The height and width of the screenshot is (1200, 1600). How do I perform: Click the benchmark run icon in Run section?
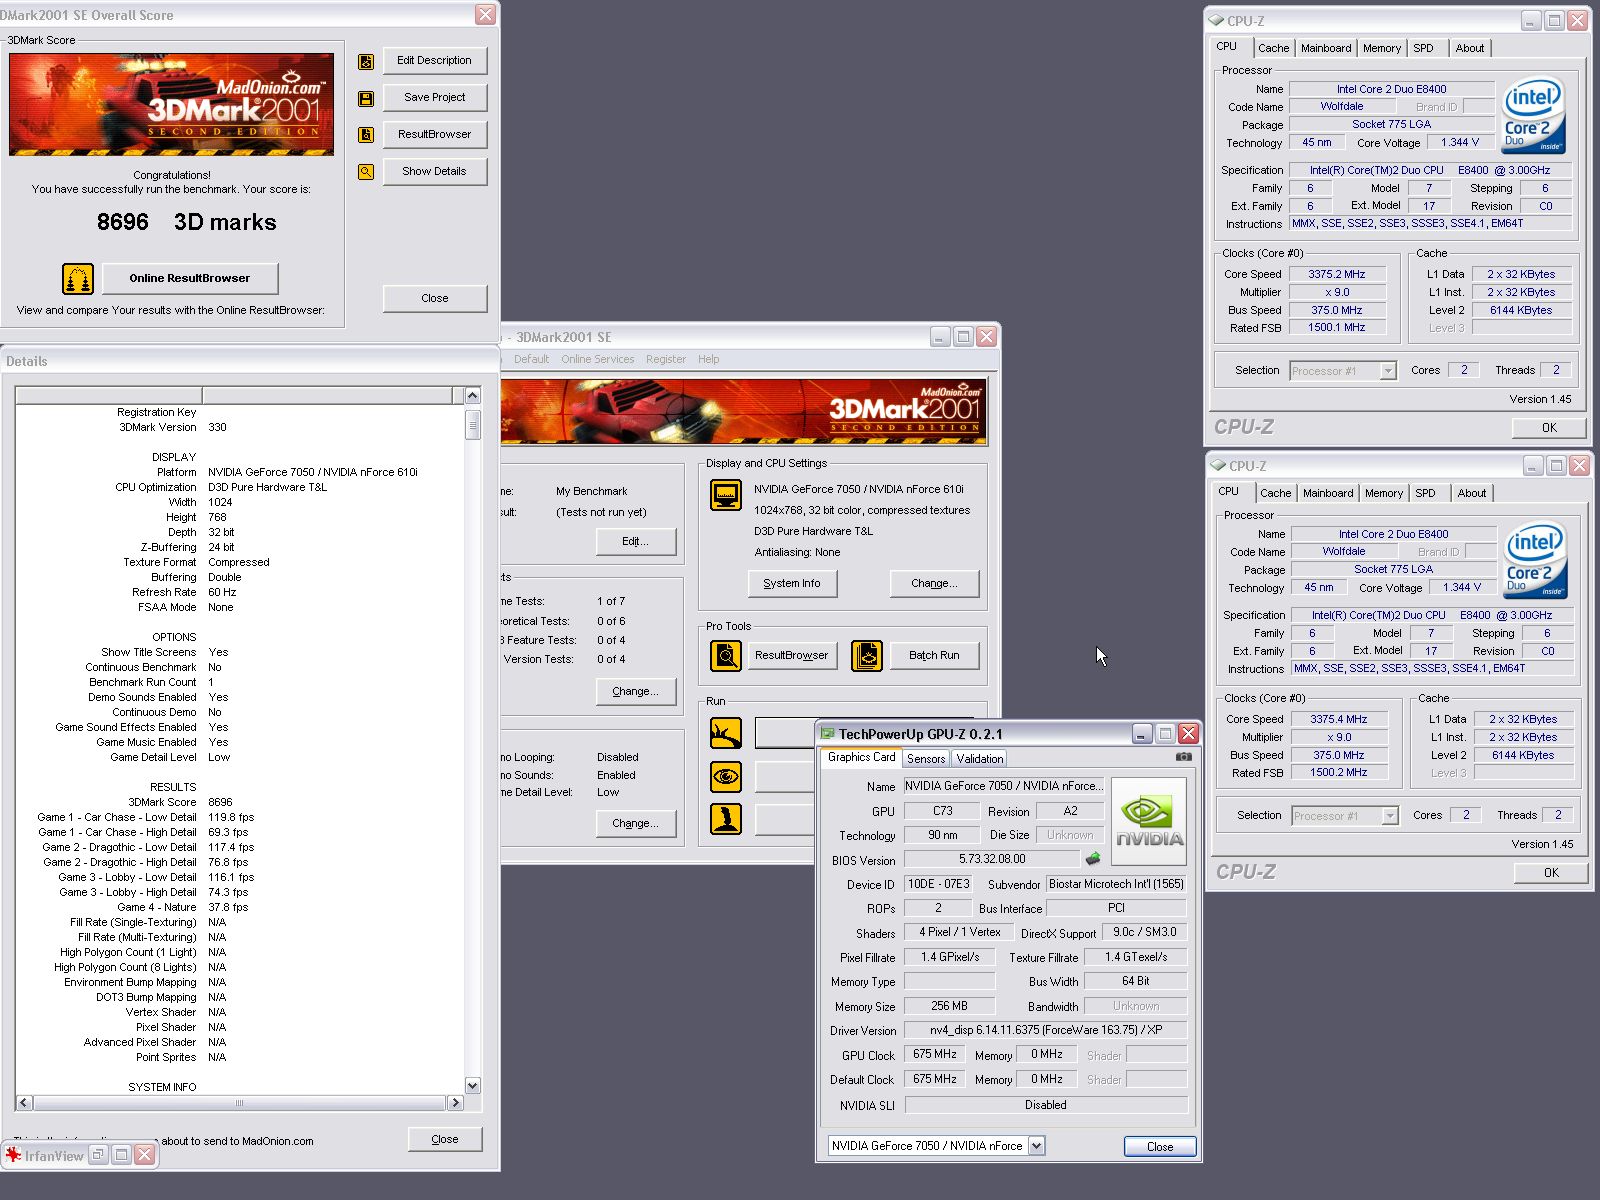pos(726,733)
